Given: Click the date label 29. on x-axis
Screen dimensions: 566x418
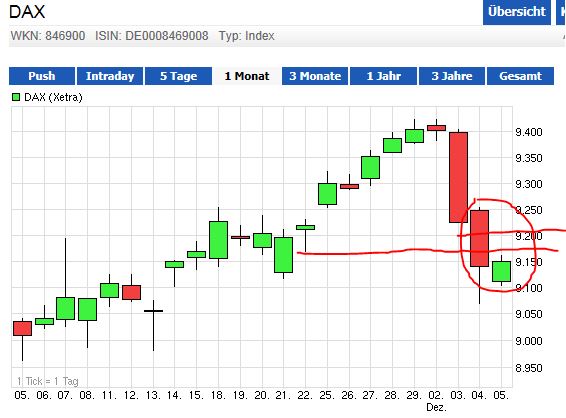Looking at the screenshot, I should click(x=414, y=395).
